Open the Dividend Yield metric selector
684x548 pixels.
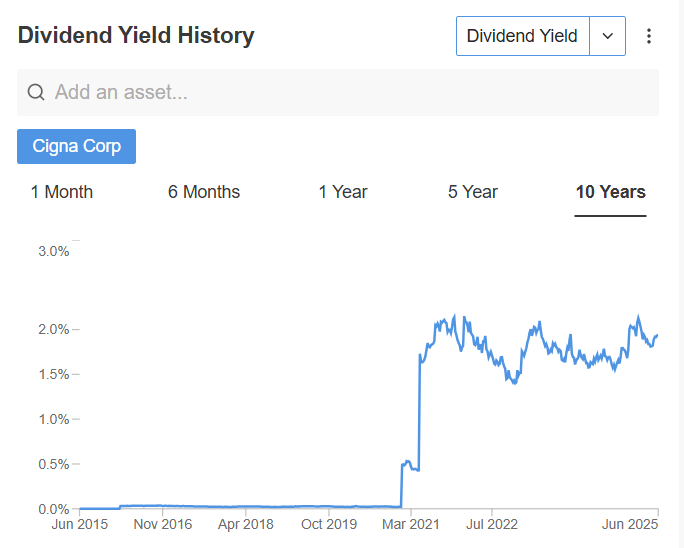(x=523, y=36)
